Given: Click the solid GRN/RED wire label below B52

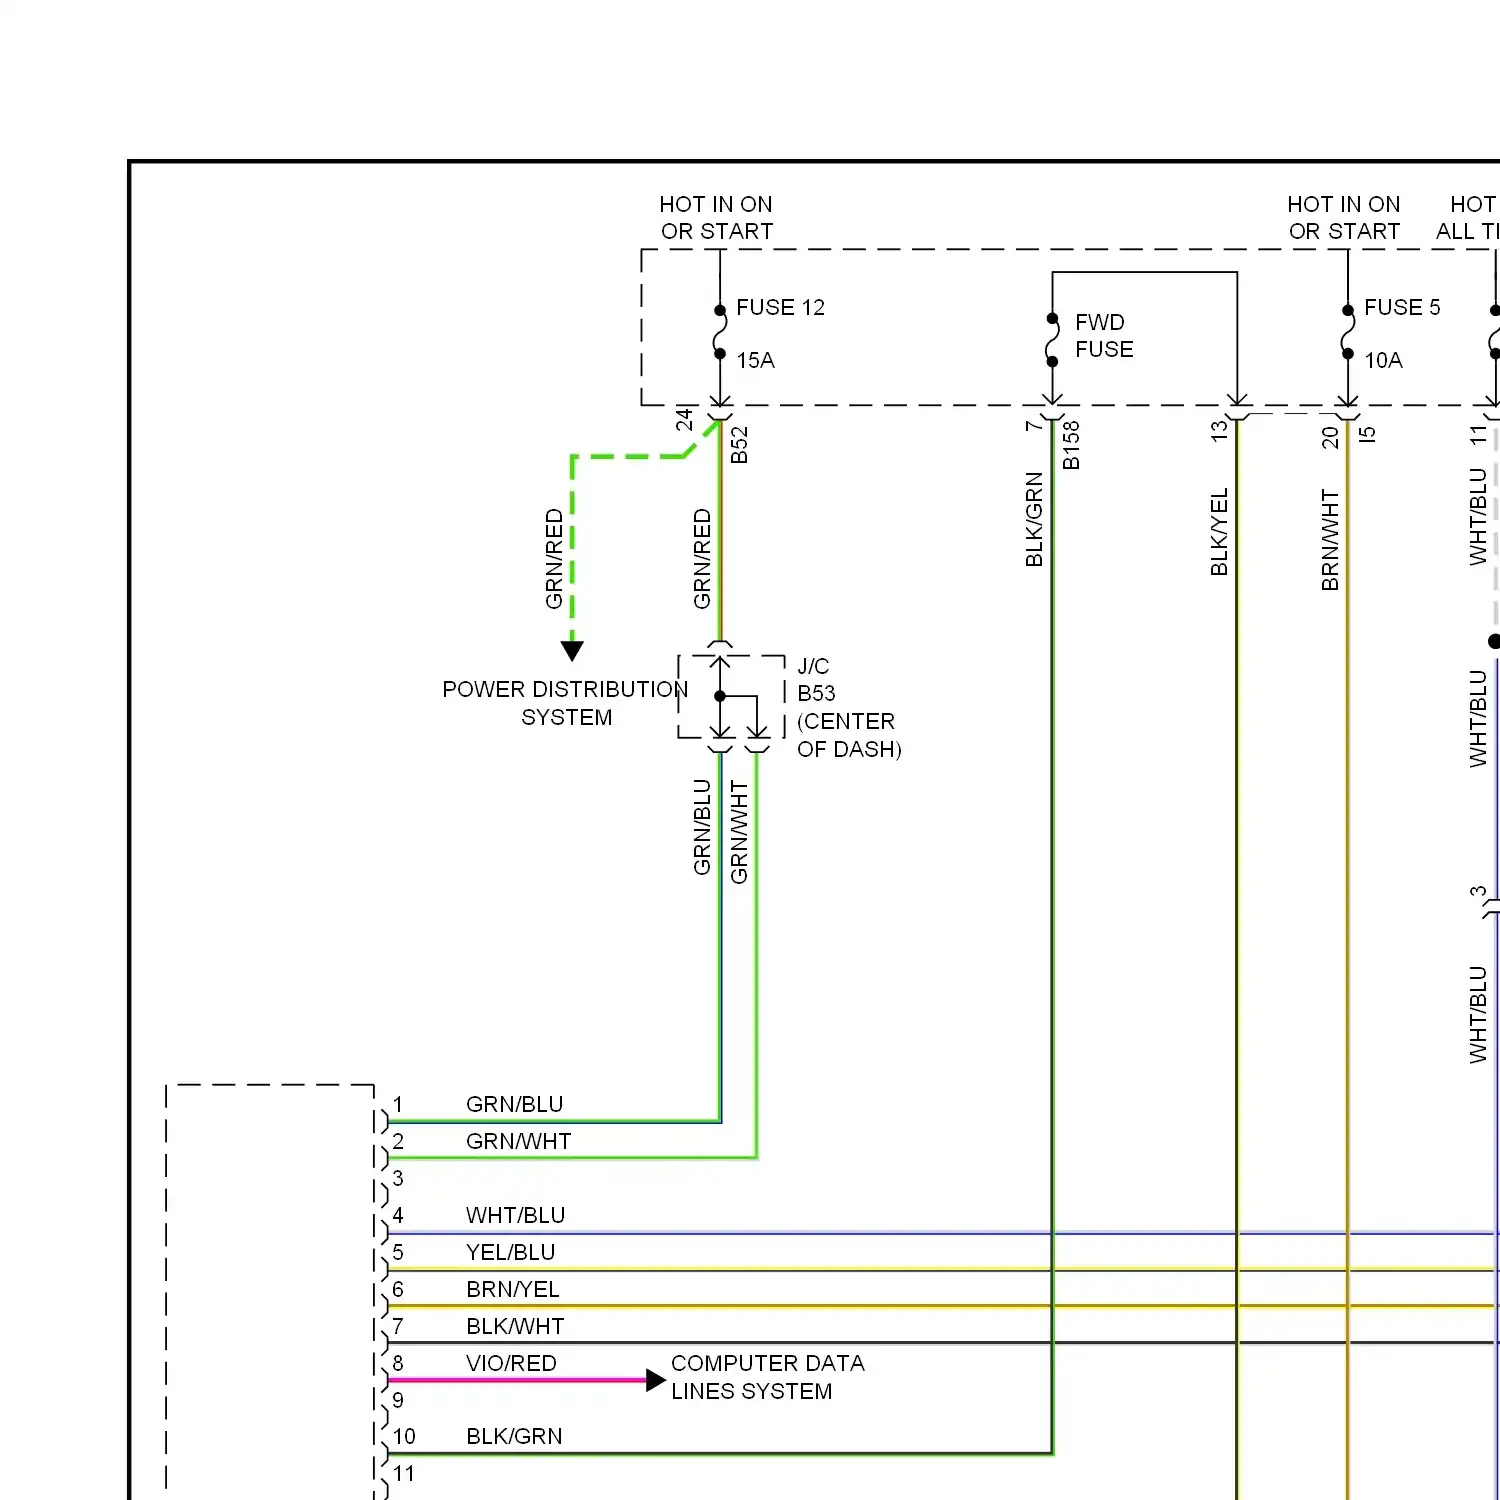Looking at the screenshot, I should click(702, 559).
